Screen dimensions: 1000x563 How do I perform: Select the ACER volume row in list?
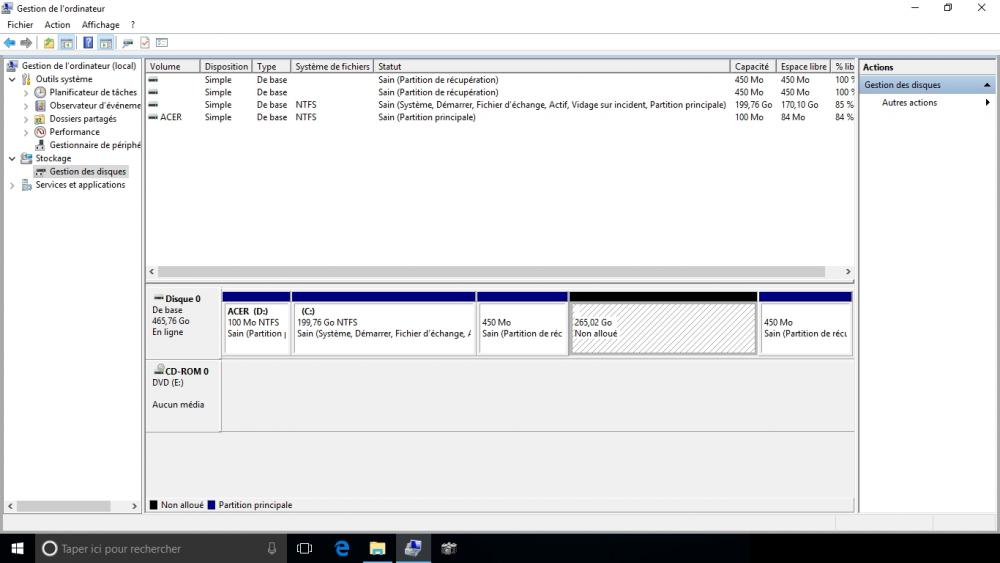[501, 117]
